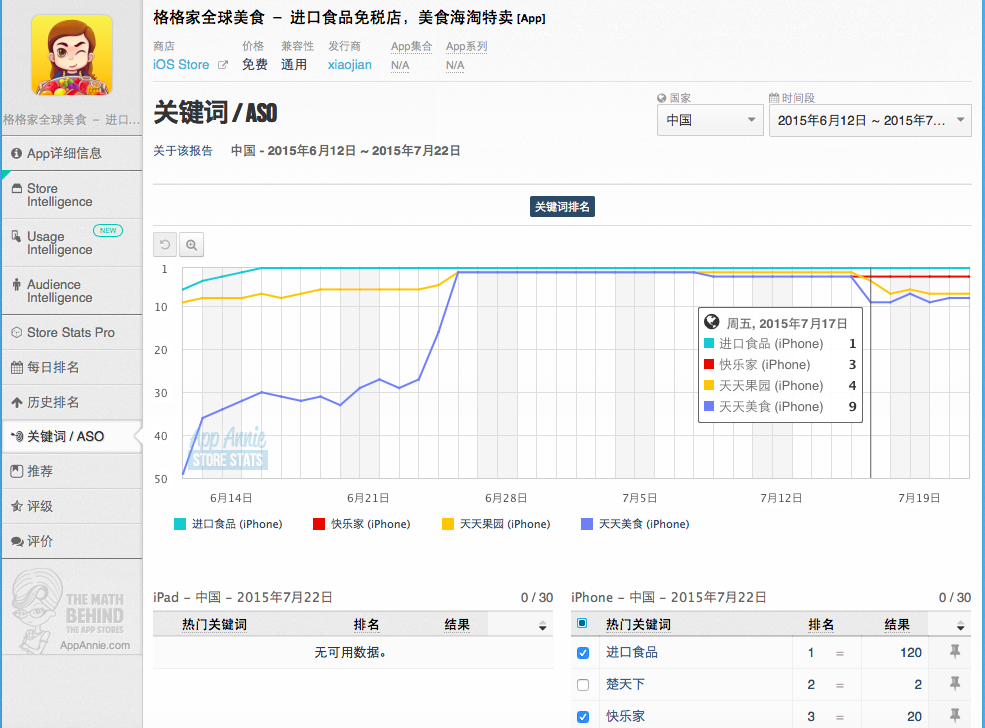The width and height of the screenshot is (985, 728).
Task: Click the magnifier zoom chart icon
Action: coord(192,245)
